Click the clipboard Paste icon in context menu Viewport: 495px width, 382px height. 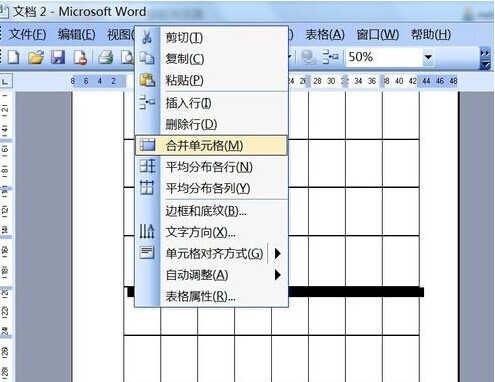(x=147, y=80)
